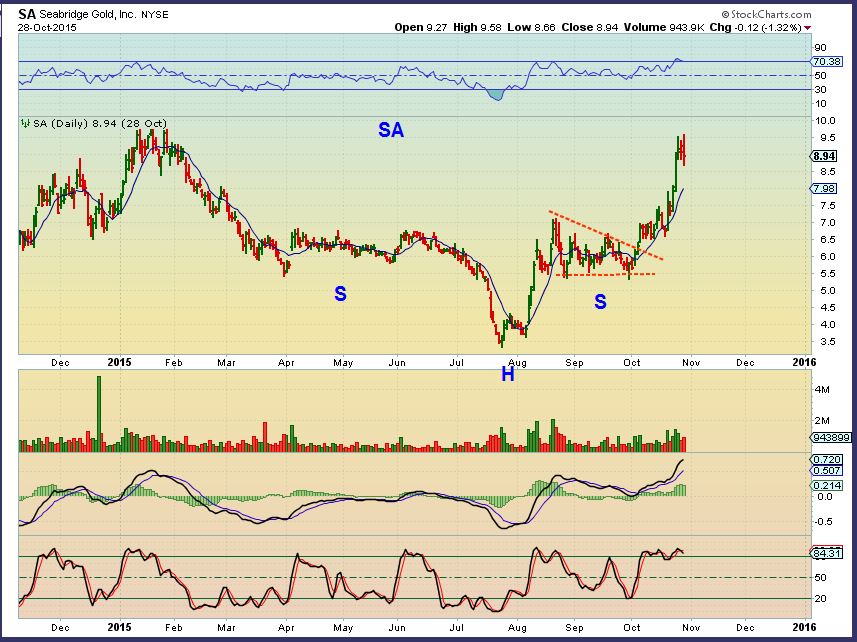Click the '28-Oct-2015' date in the header
857x642 pixels.
click(48, 27)
